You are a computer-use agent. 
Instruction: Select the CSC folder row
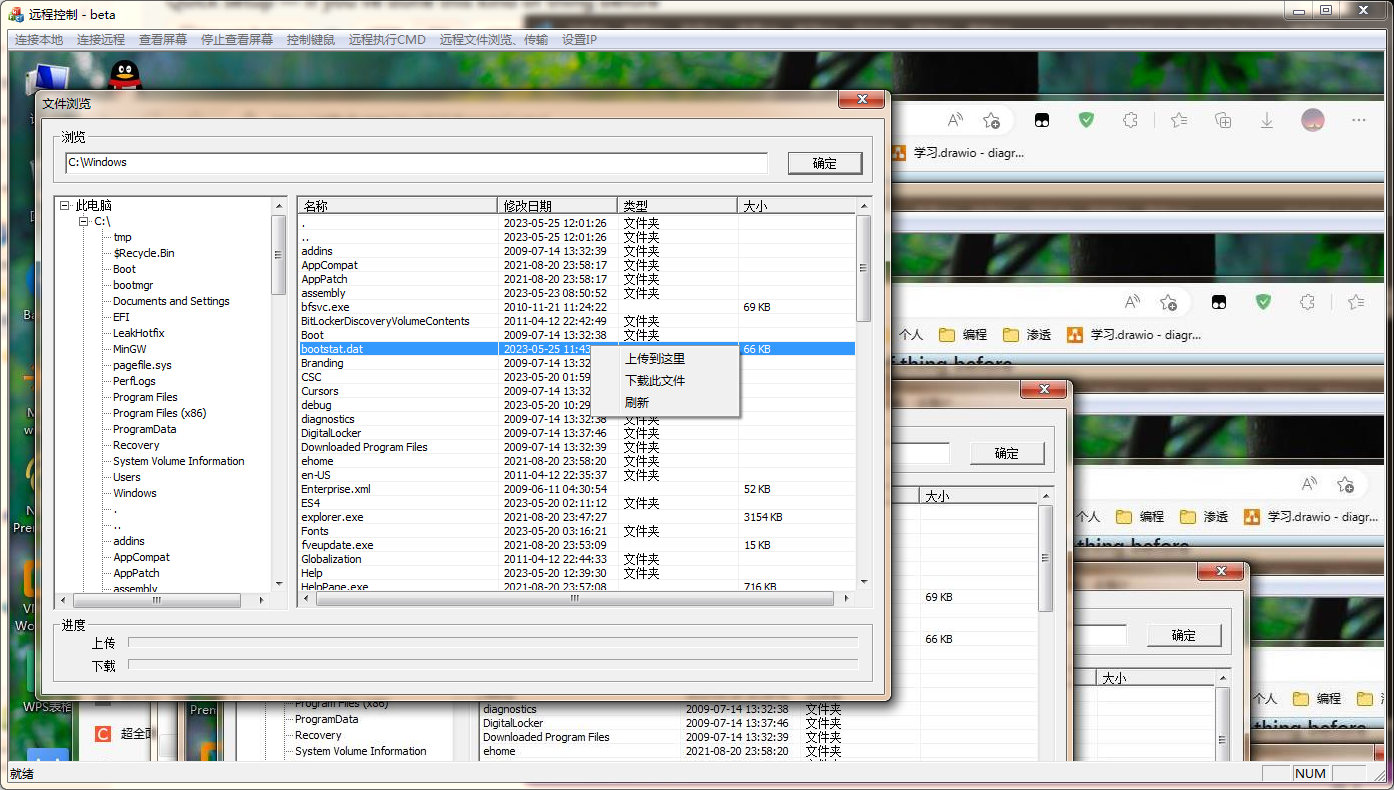click(311, 377)
